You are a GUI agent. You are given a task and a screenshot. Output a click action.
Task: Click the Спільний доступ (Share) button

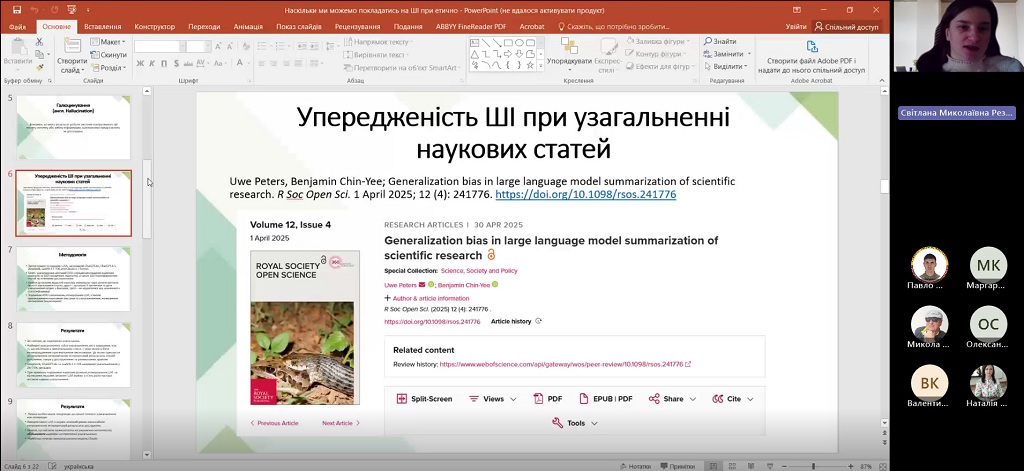click(x=845, y=27)
